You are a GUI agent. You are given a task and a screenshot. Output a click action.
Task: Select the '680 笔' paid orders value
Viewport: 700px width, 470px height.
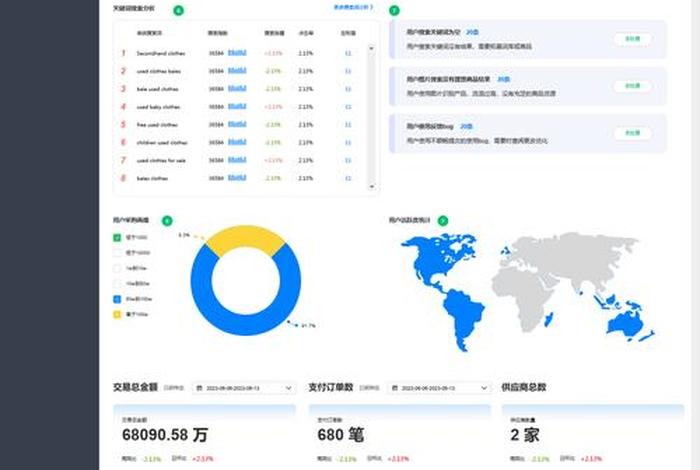pyautogui.click(x=341, y=435)
